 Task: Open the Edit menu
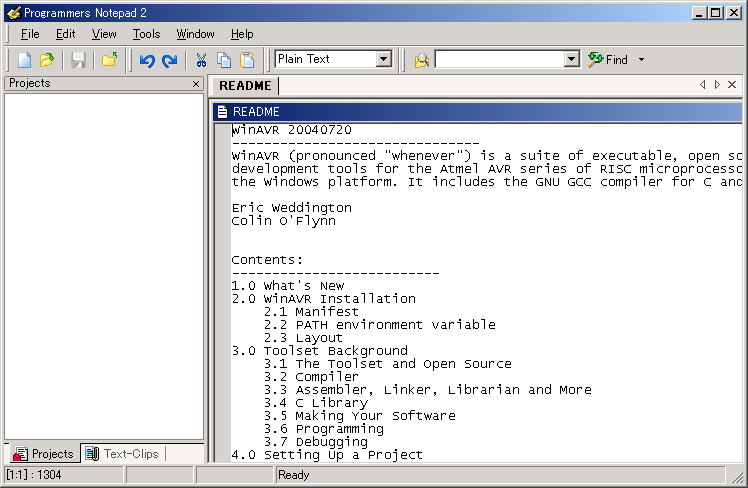point(65,34)
